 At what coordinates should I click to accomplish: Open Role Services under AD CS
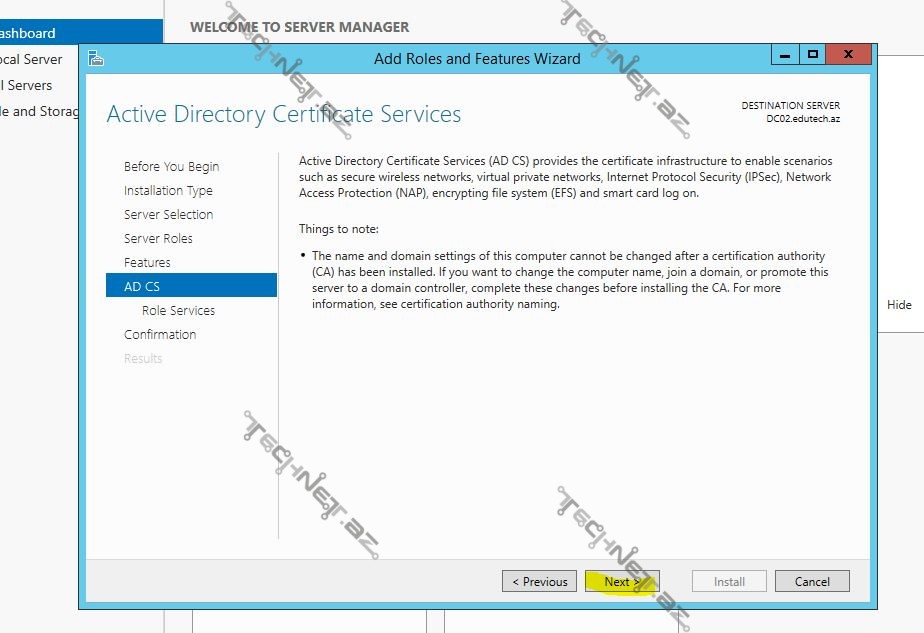[178, 311]
